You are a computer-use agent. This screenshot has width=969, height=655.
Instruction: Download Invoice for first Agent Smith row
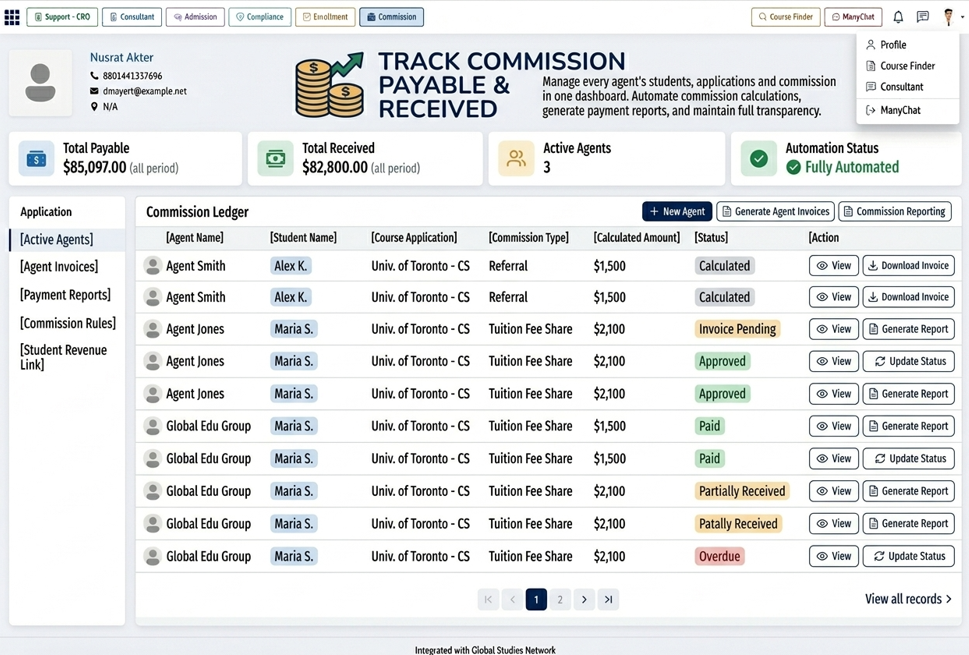coord(908,266)
